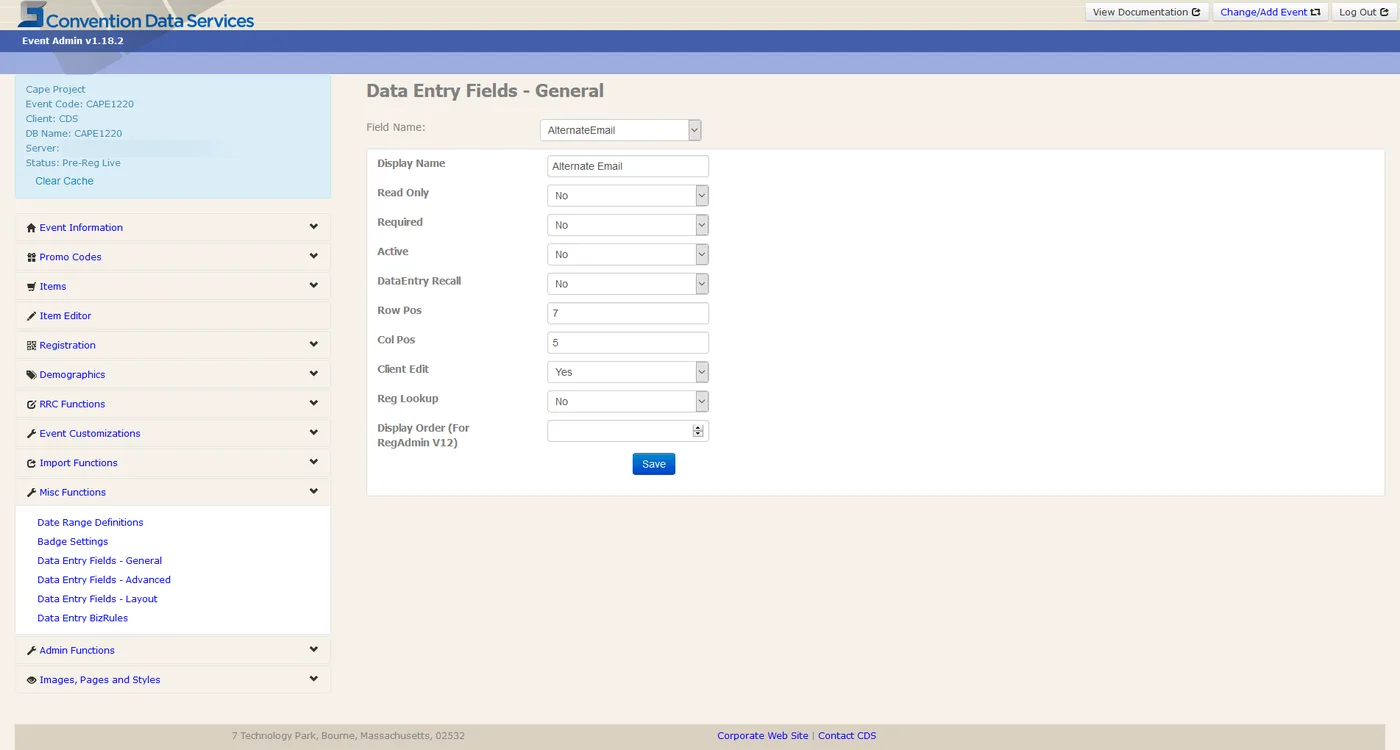The image size is (1400, 750).
Task: Expand the RRC Functions section chevron
Action: (x=314, y=403)
